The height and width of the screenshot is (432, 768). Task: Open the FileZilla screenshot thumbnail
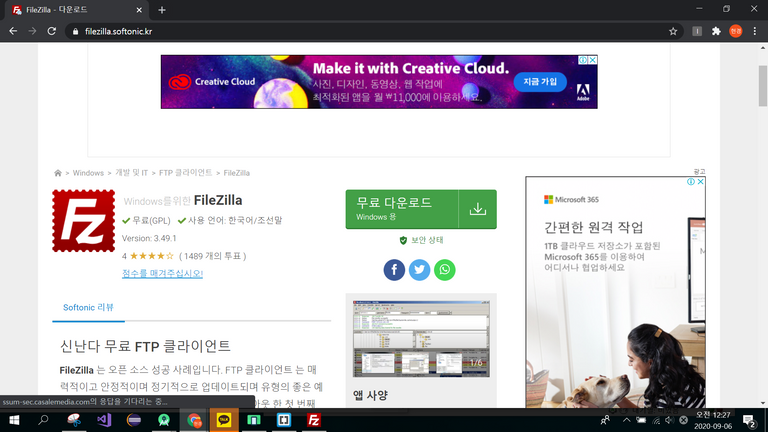pyautogui.click(x=421, y=339)
